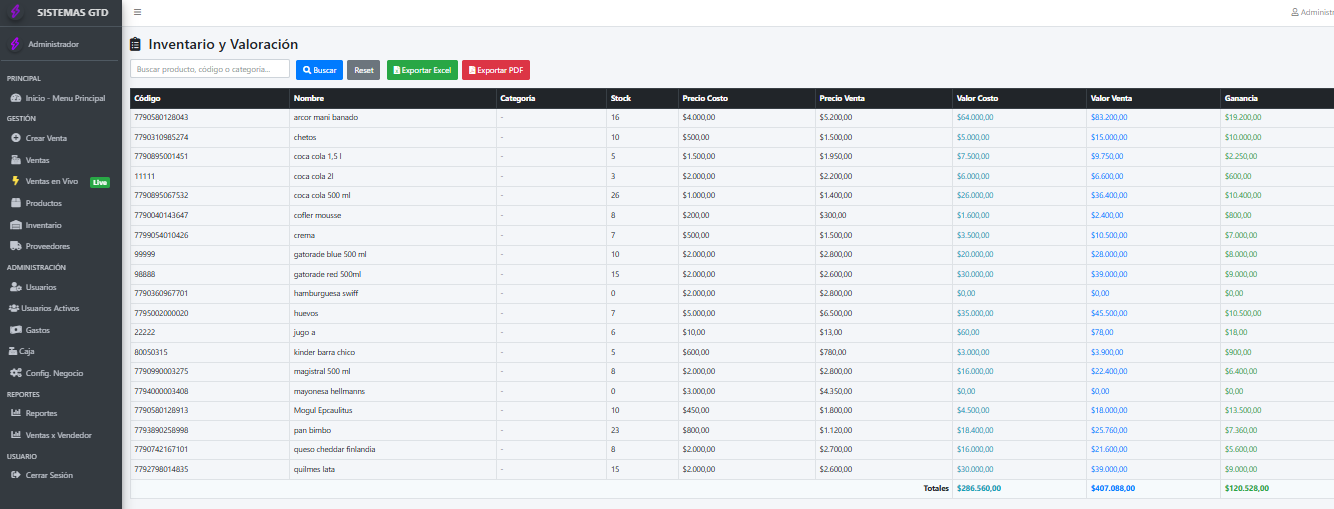Click the Usuarios Activos group icon

coord(13,308)
